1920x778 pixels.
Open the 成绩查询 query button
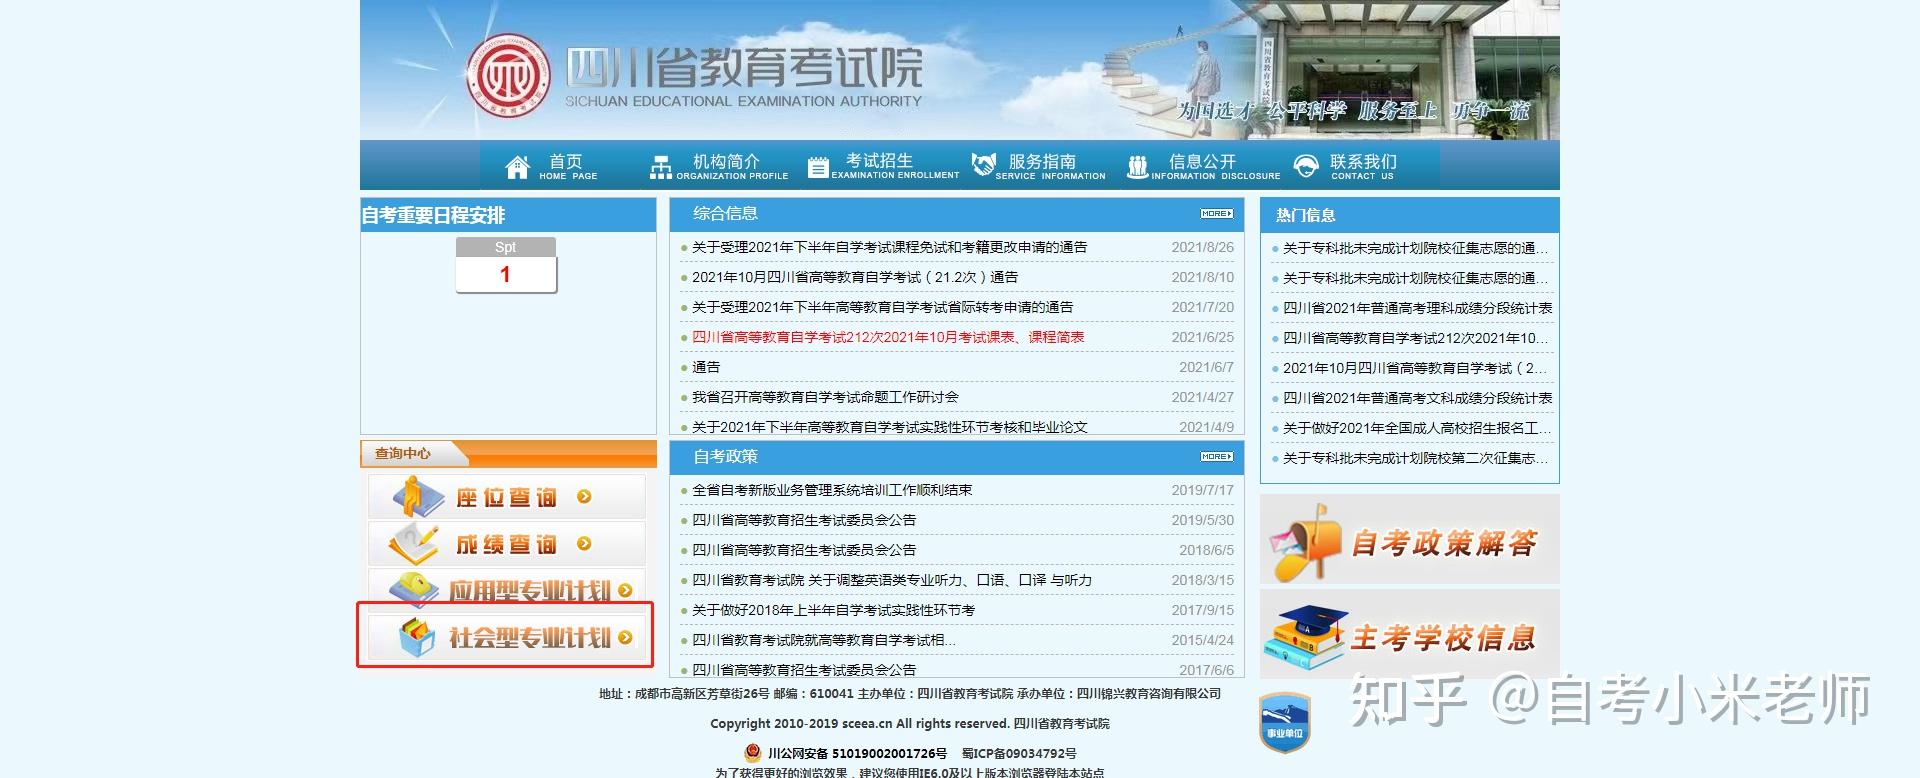click(x=507, y=543)
